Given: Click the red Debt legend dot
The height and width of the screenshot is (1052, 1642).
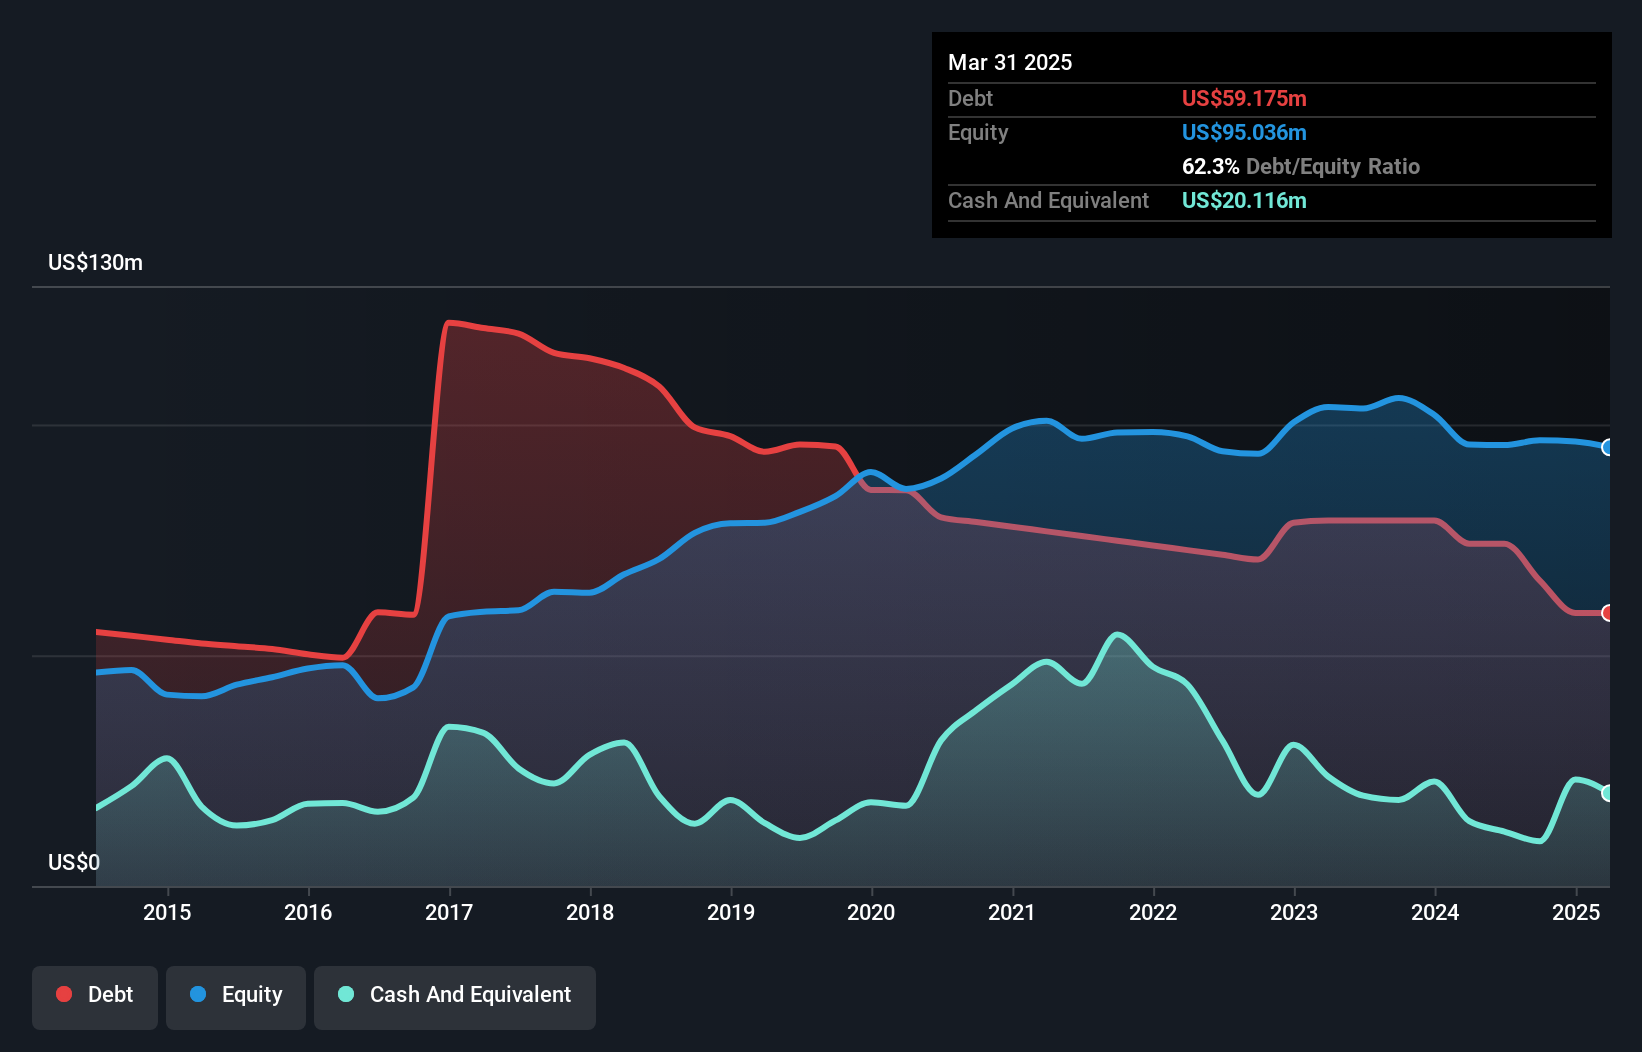Looking at the screenshot, I should click(64, 994).
